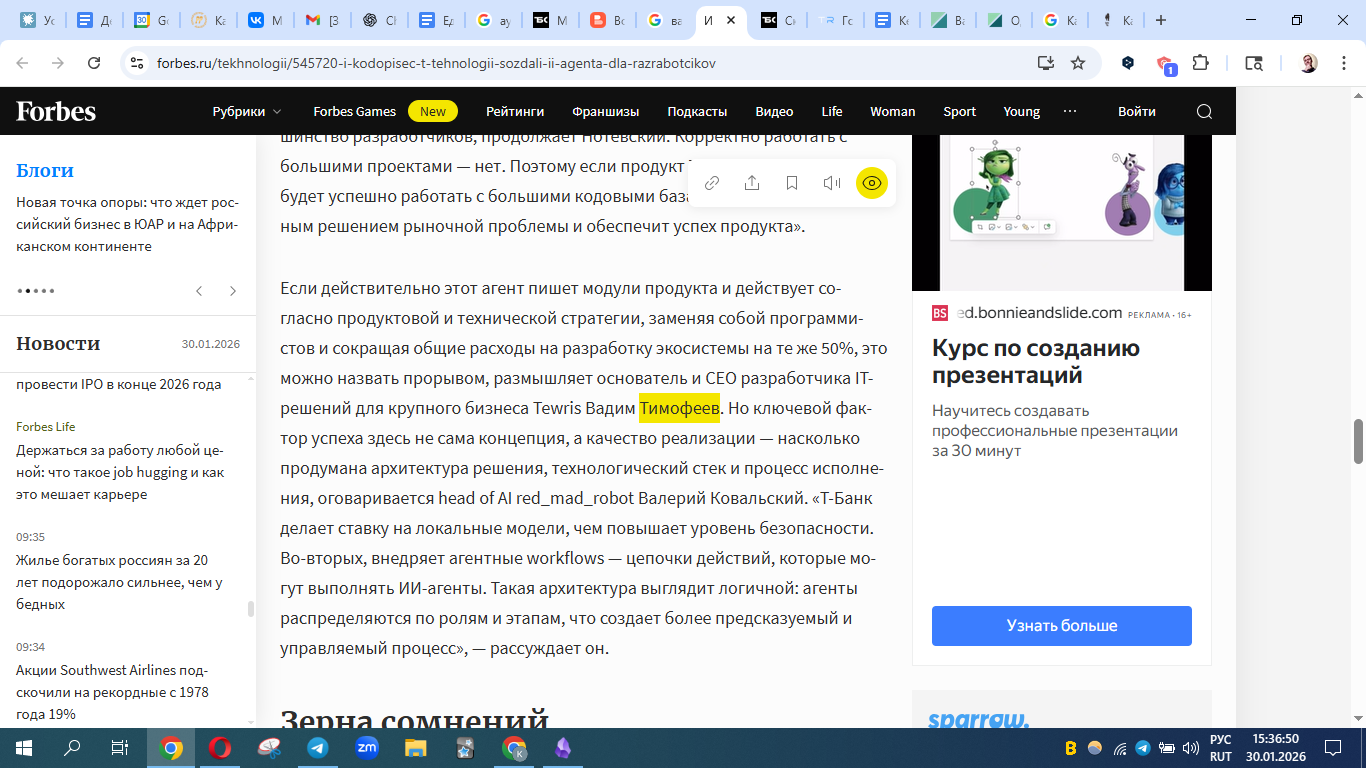Open the news about housing of rich Russians
This screenshot has width=1366, height=768.
tap(119, 582)
